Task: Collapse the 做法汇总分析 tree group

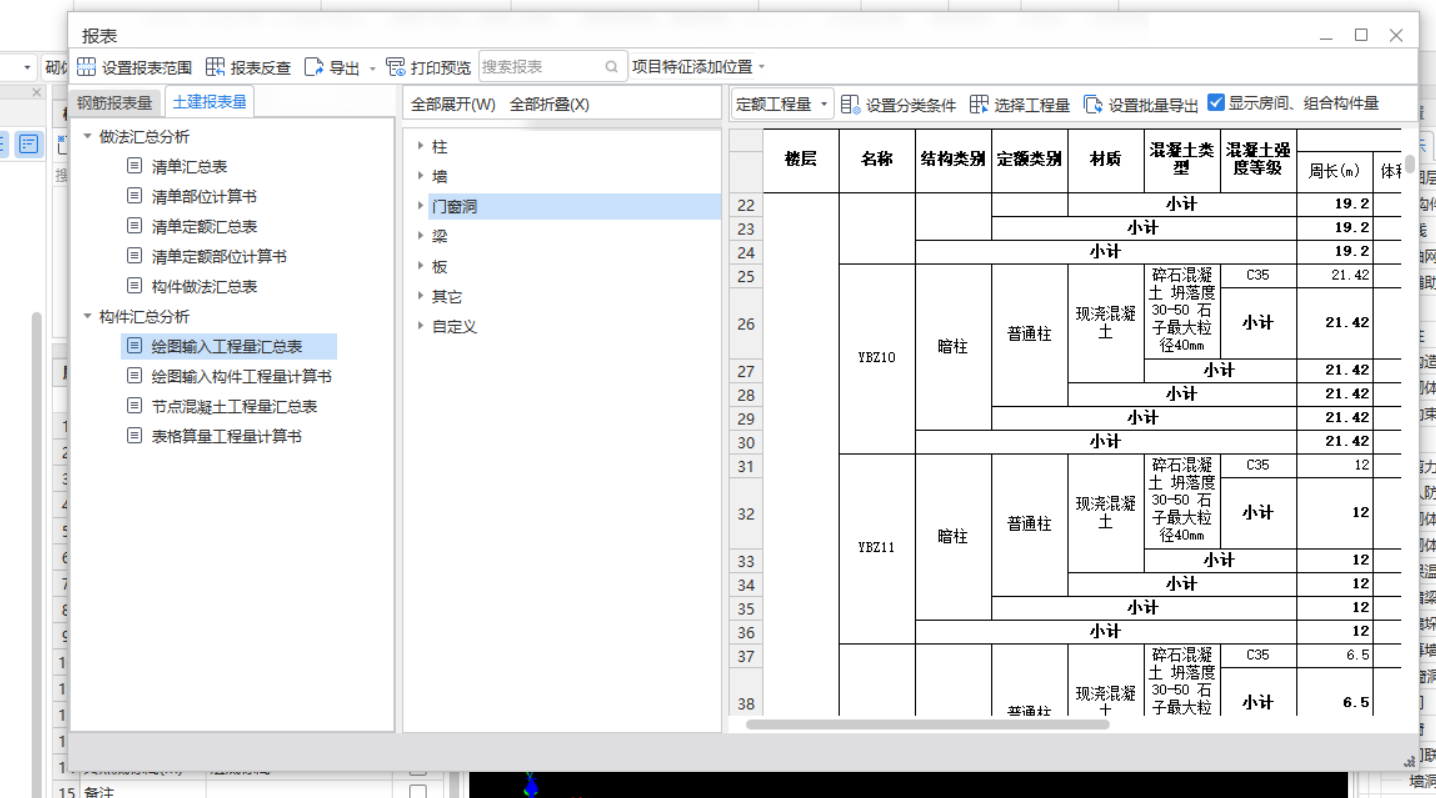Action: click(x=88, y=136)
